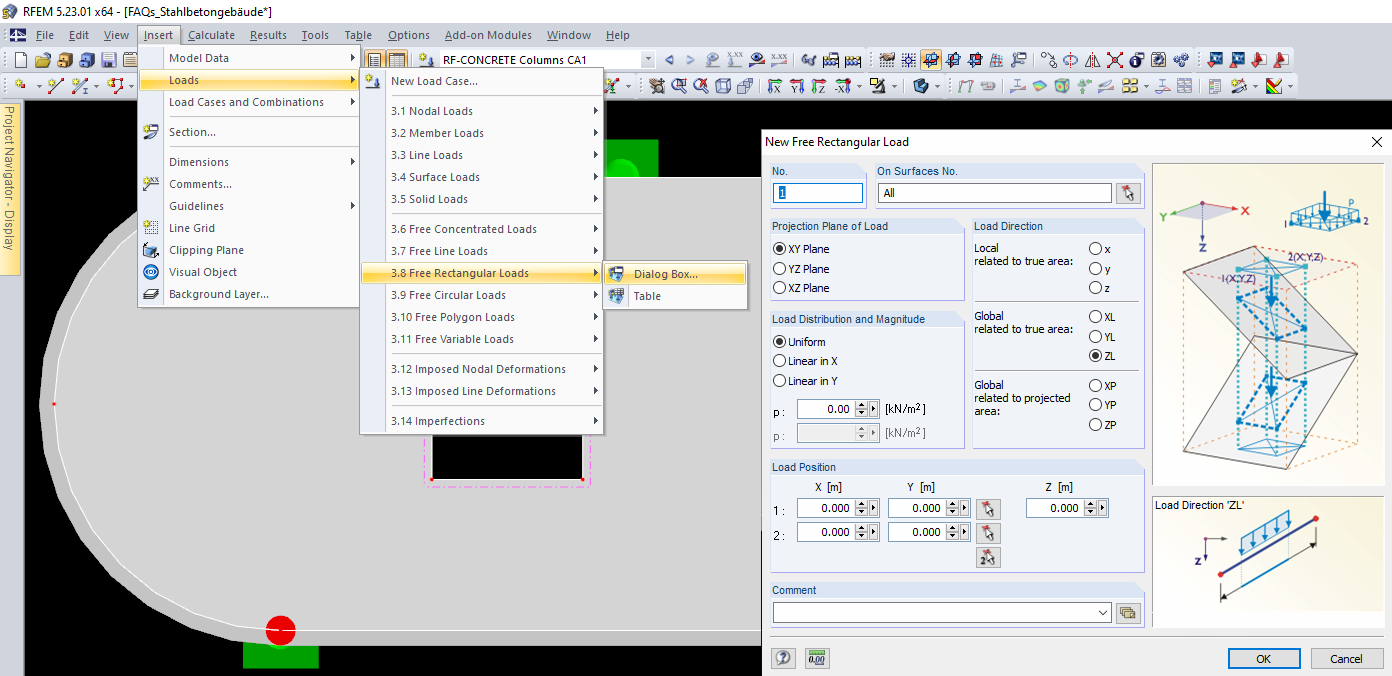1392x676 pixels.
Task: Click the On Surfaces No. input field
Action: (x=995, y=193)
